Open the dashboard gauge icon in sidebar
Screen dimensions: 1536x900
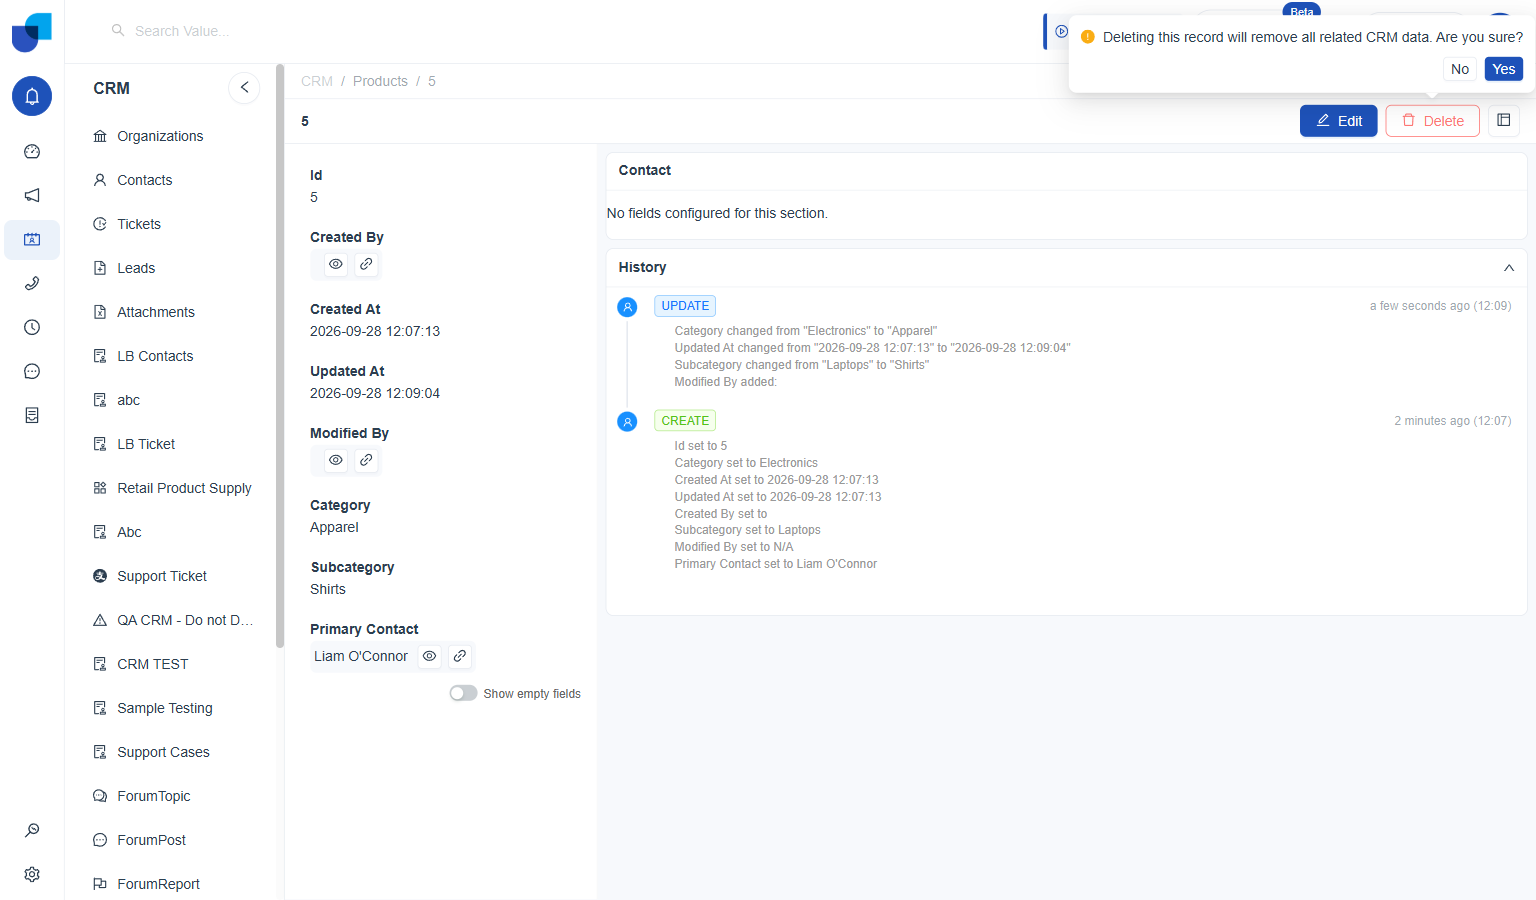(32, 152)
